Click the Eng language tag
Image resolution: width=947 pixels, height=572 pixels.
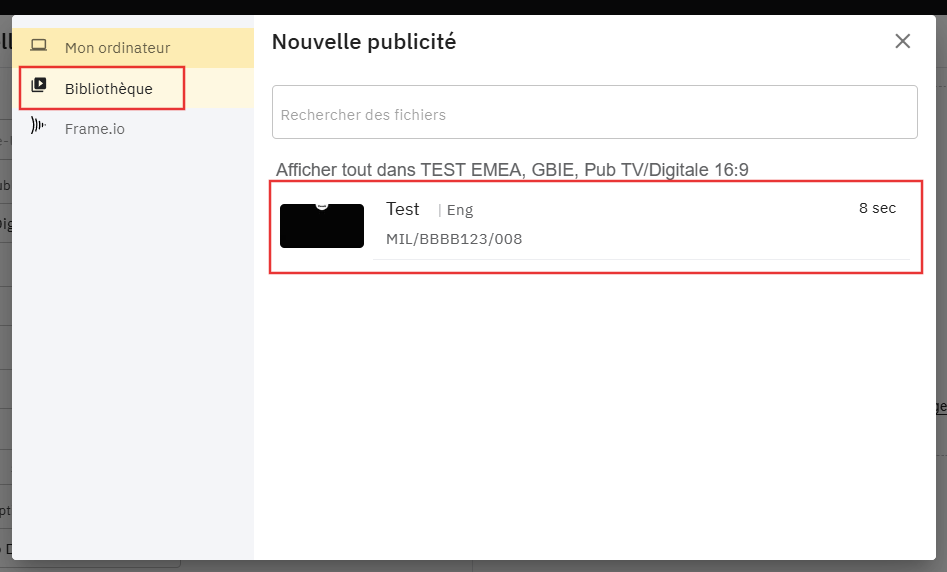click(460, 210)
